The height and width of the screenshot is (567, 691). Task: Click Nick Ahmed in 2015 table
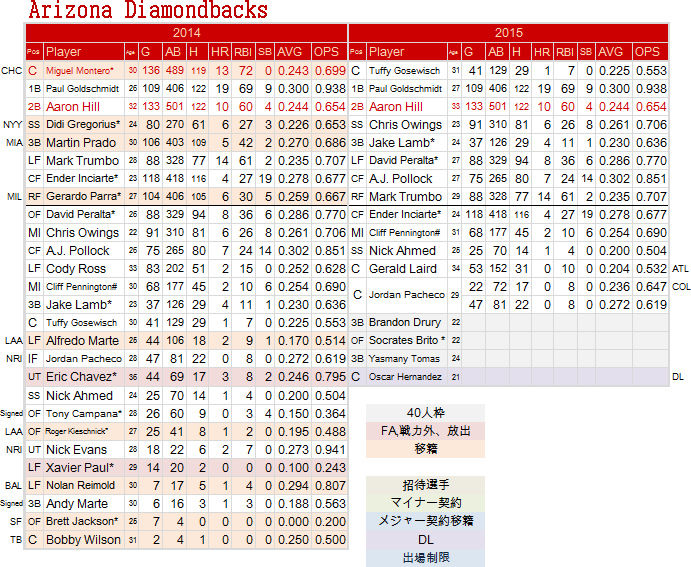coord(402,251)
